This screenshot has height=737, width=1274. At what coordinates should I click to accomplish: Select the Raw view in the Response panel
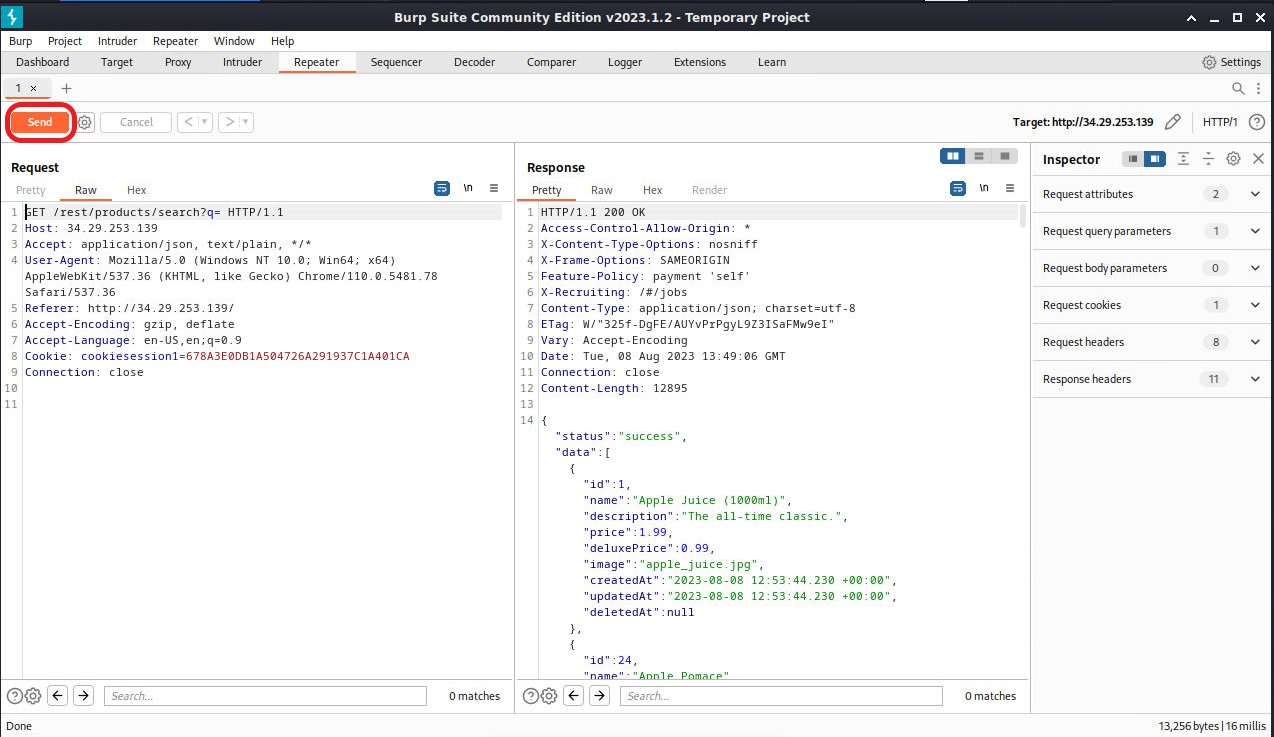click(602, 190)
